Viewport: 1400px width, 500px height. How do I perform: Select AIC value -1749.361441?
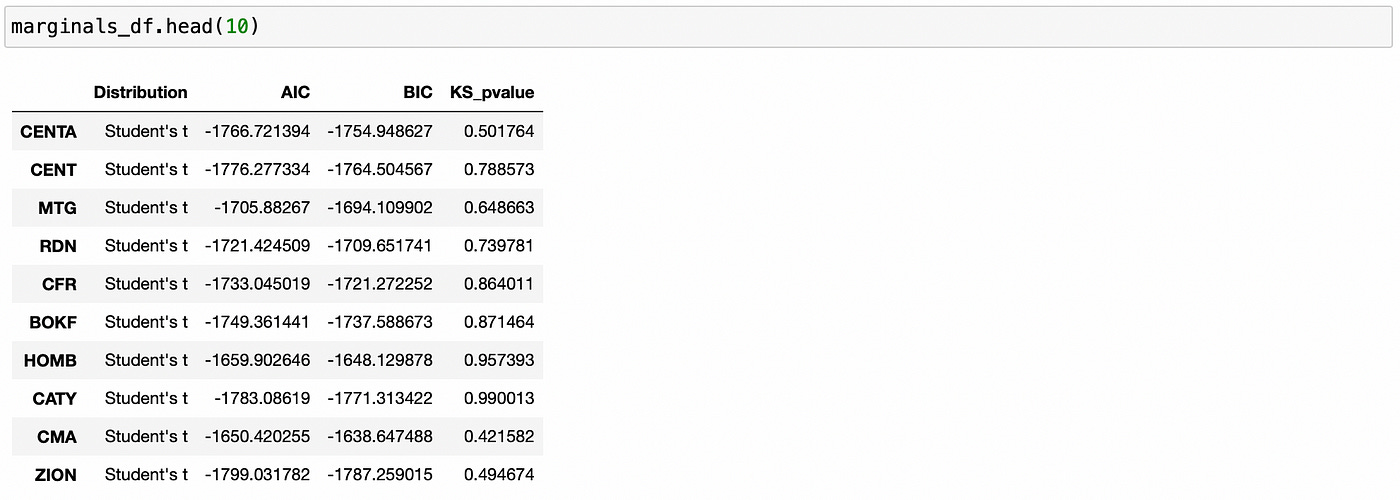258,322
